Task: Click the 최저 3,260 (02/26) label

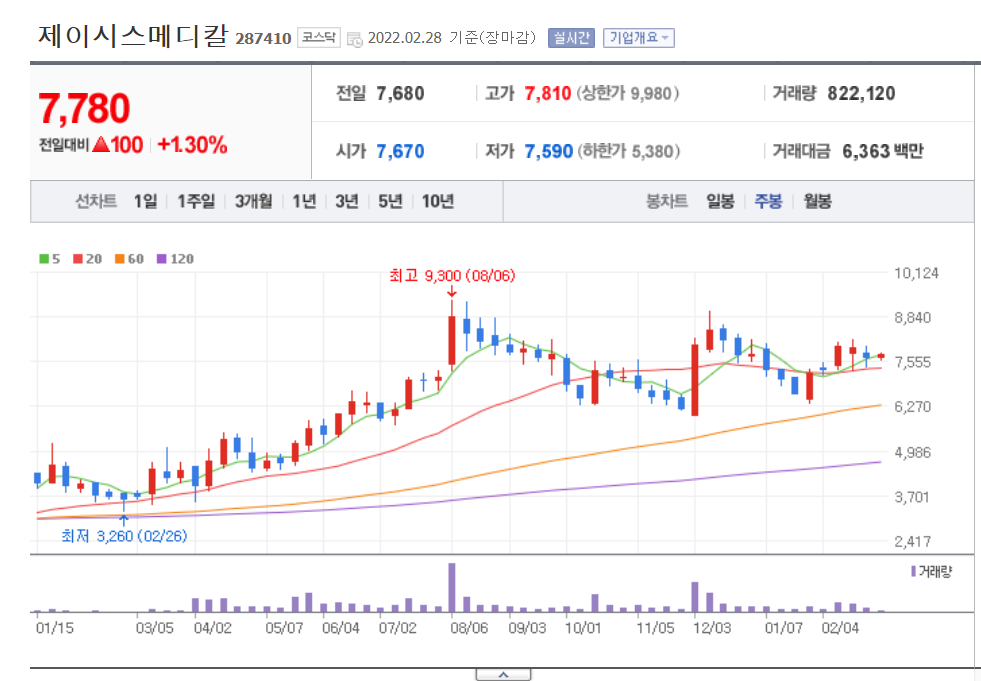Action: coord(124,536)
